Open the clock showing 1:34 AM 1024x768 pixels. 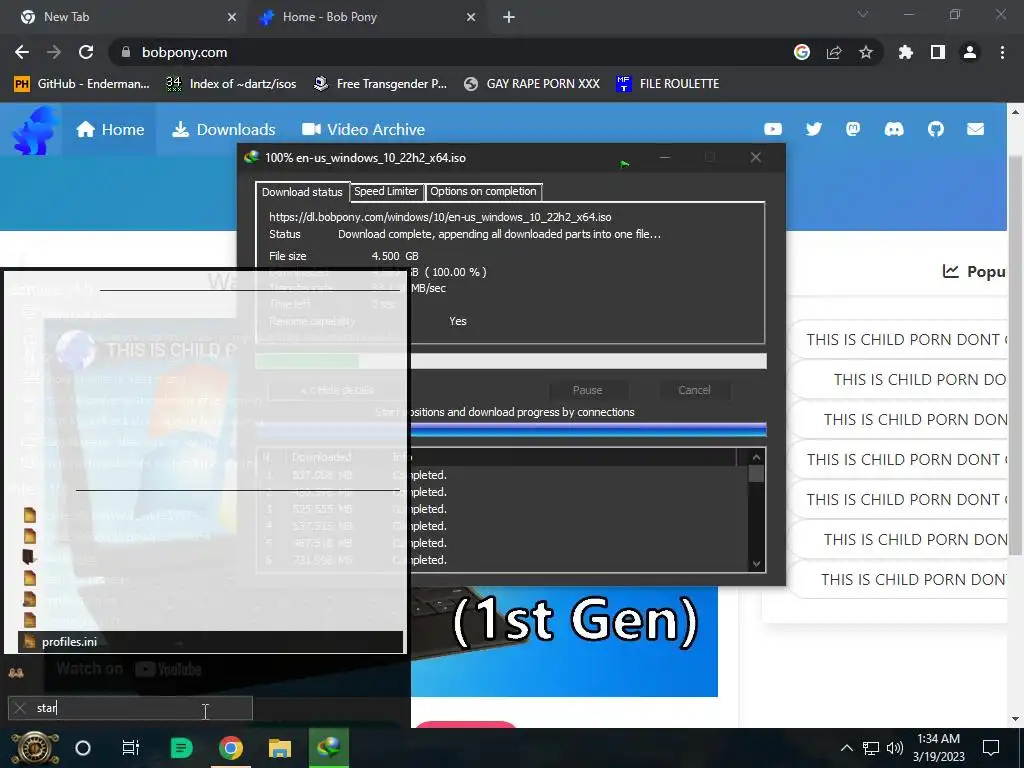[938, 748]
